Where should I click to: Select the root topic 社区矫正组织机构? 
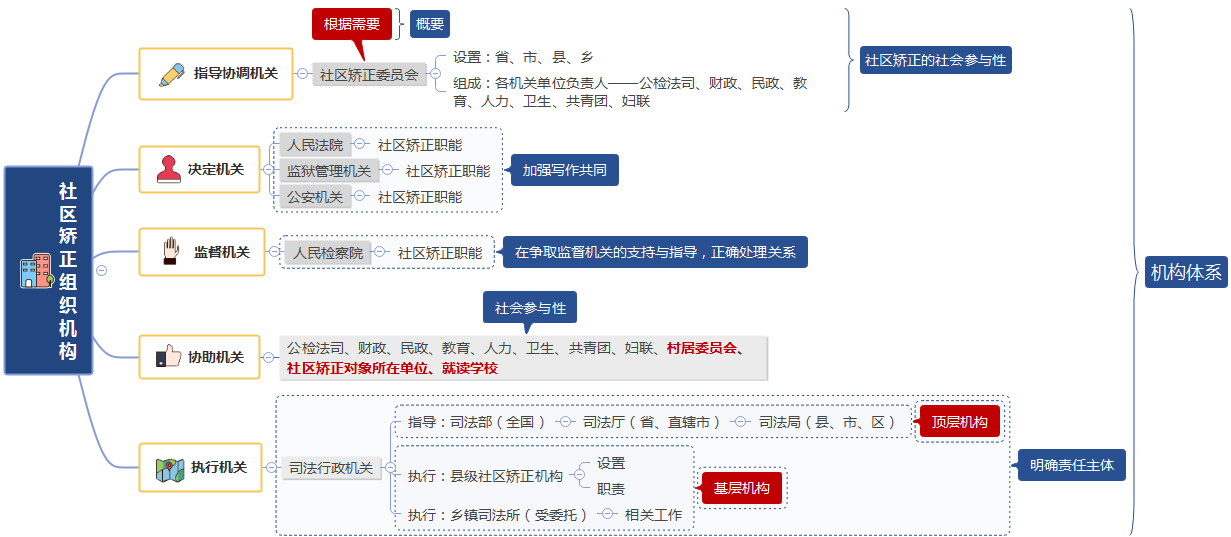pos(49,270)
